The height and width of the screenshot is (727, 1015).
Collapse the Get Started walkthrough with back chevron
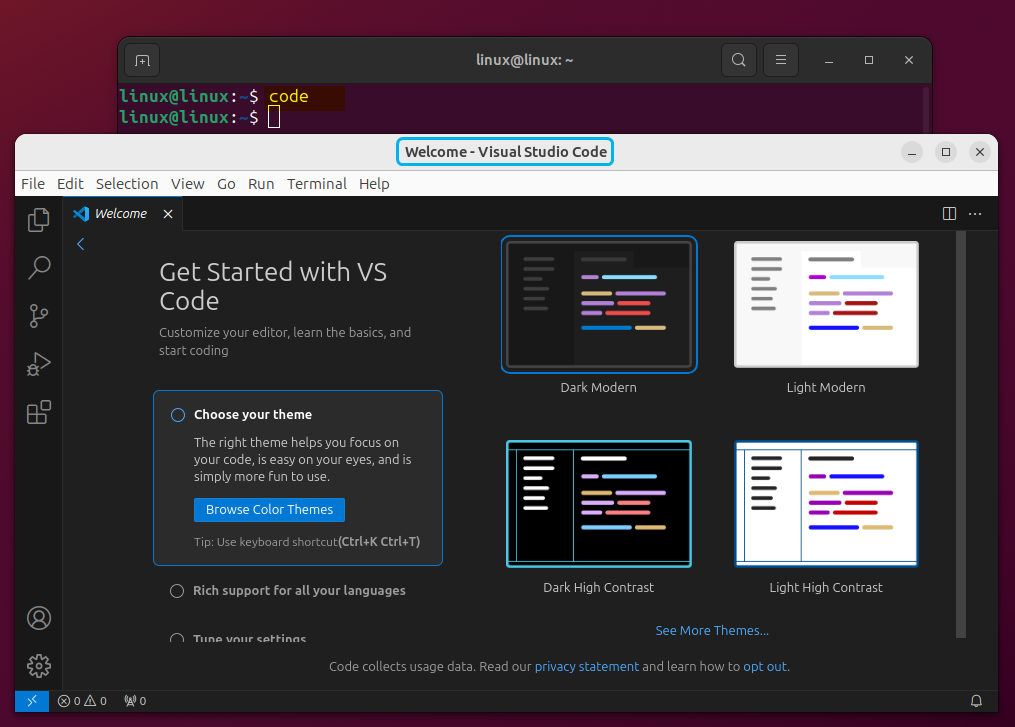coord(80,243)
